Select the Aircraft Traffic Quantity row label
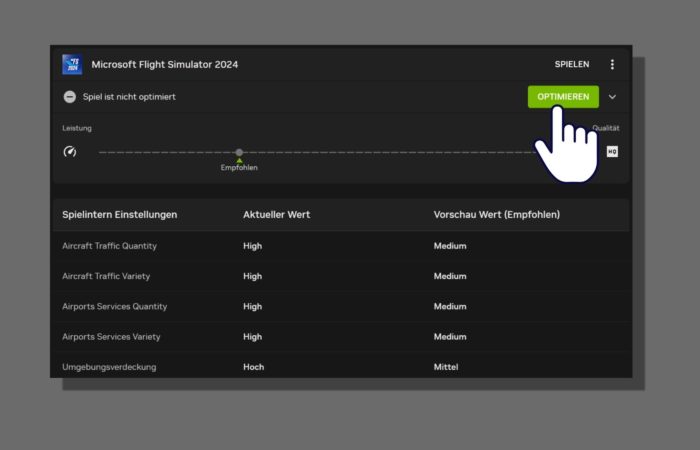Screen dimensions: 700x450 tap(109, 246)
